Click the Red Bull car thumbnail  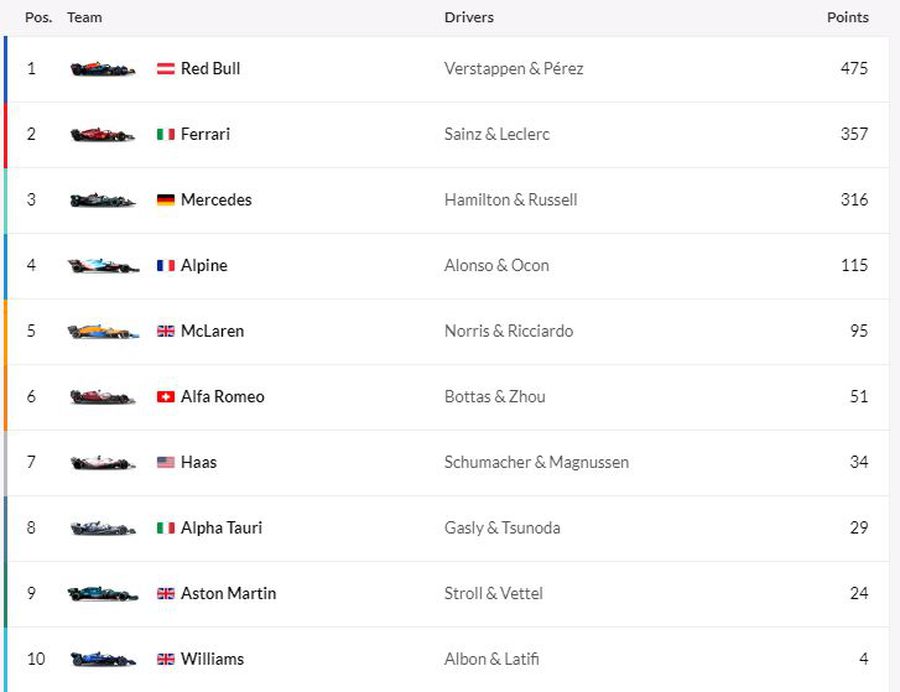[x=103, y=69]
